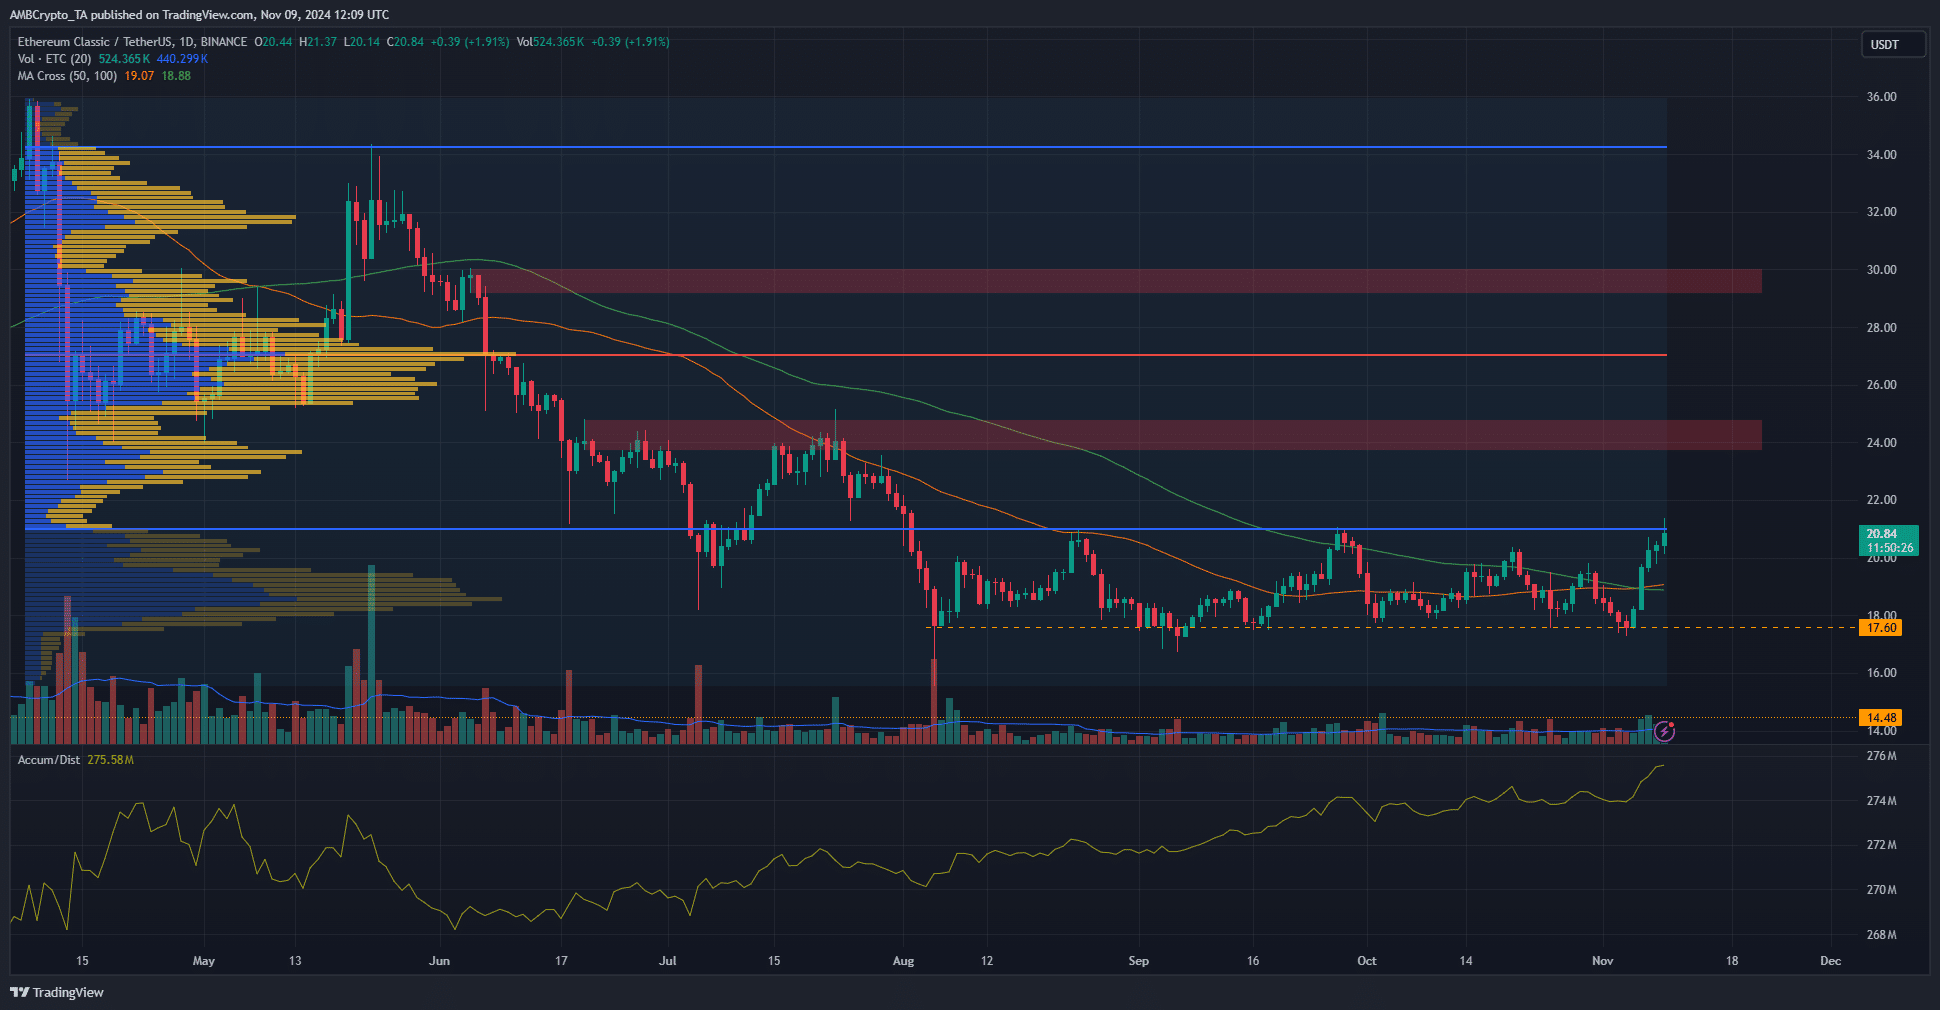Click the 268M Accum/Dist axis label
Viewport: 1940px width, 1010px height.
[1881, 935]
